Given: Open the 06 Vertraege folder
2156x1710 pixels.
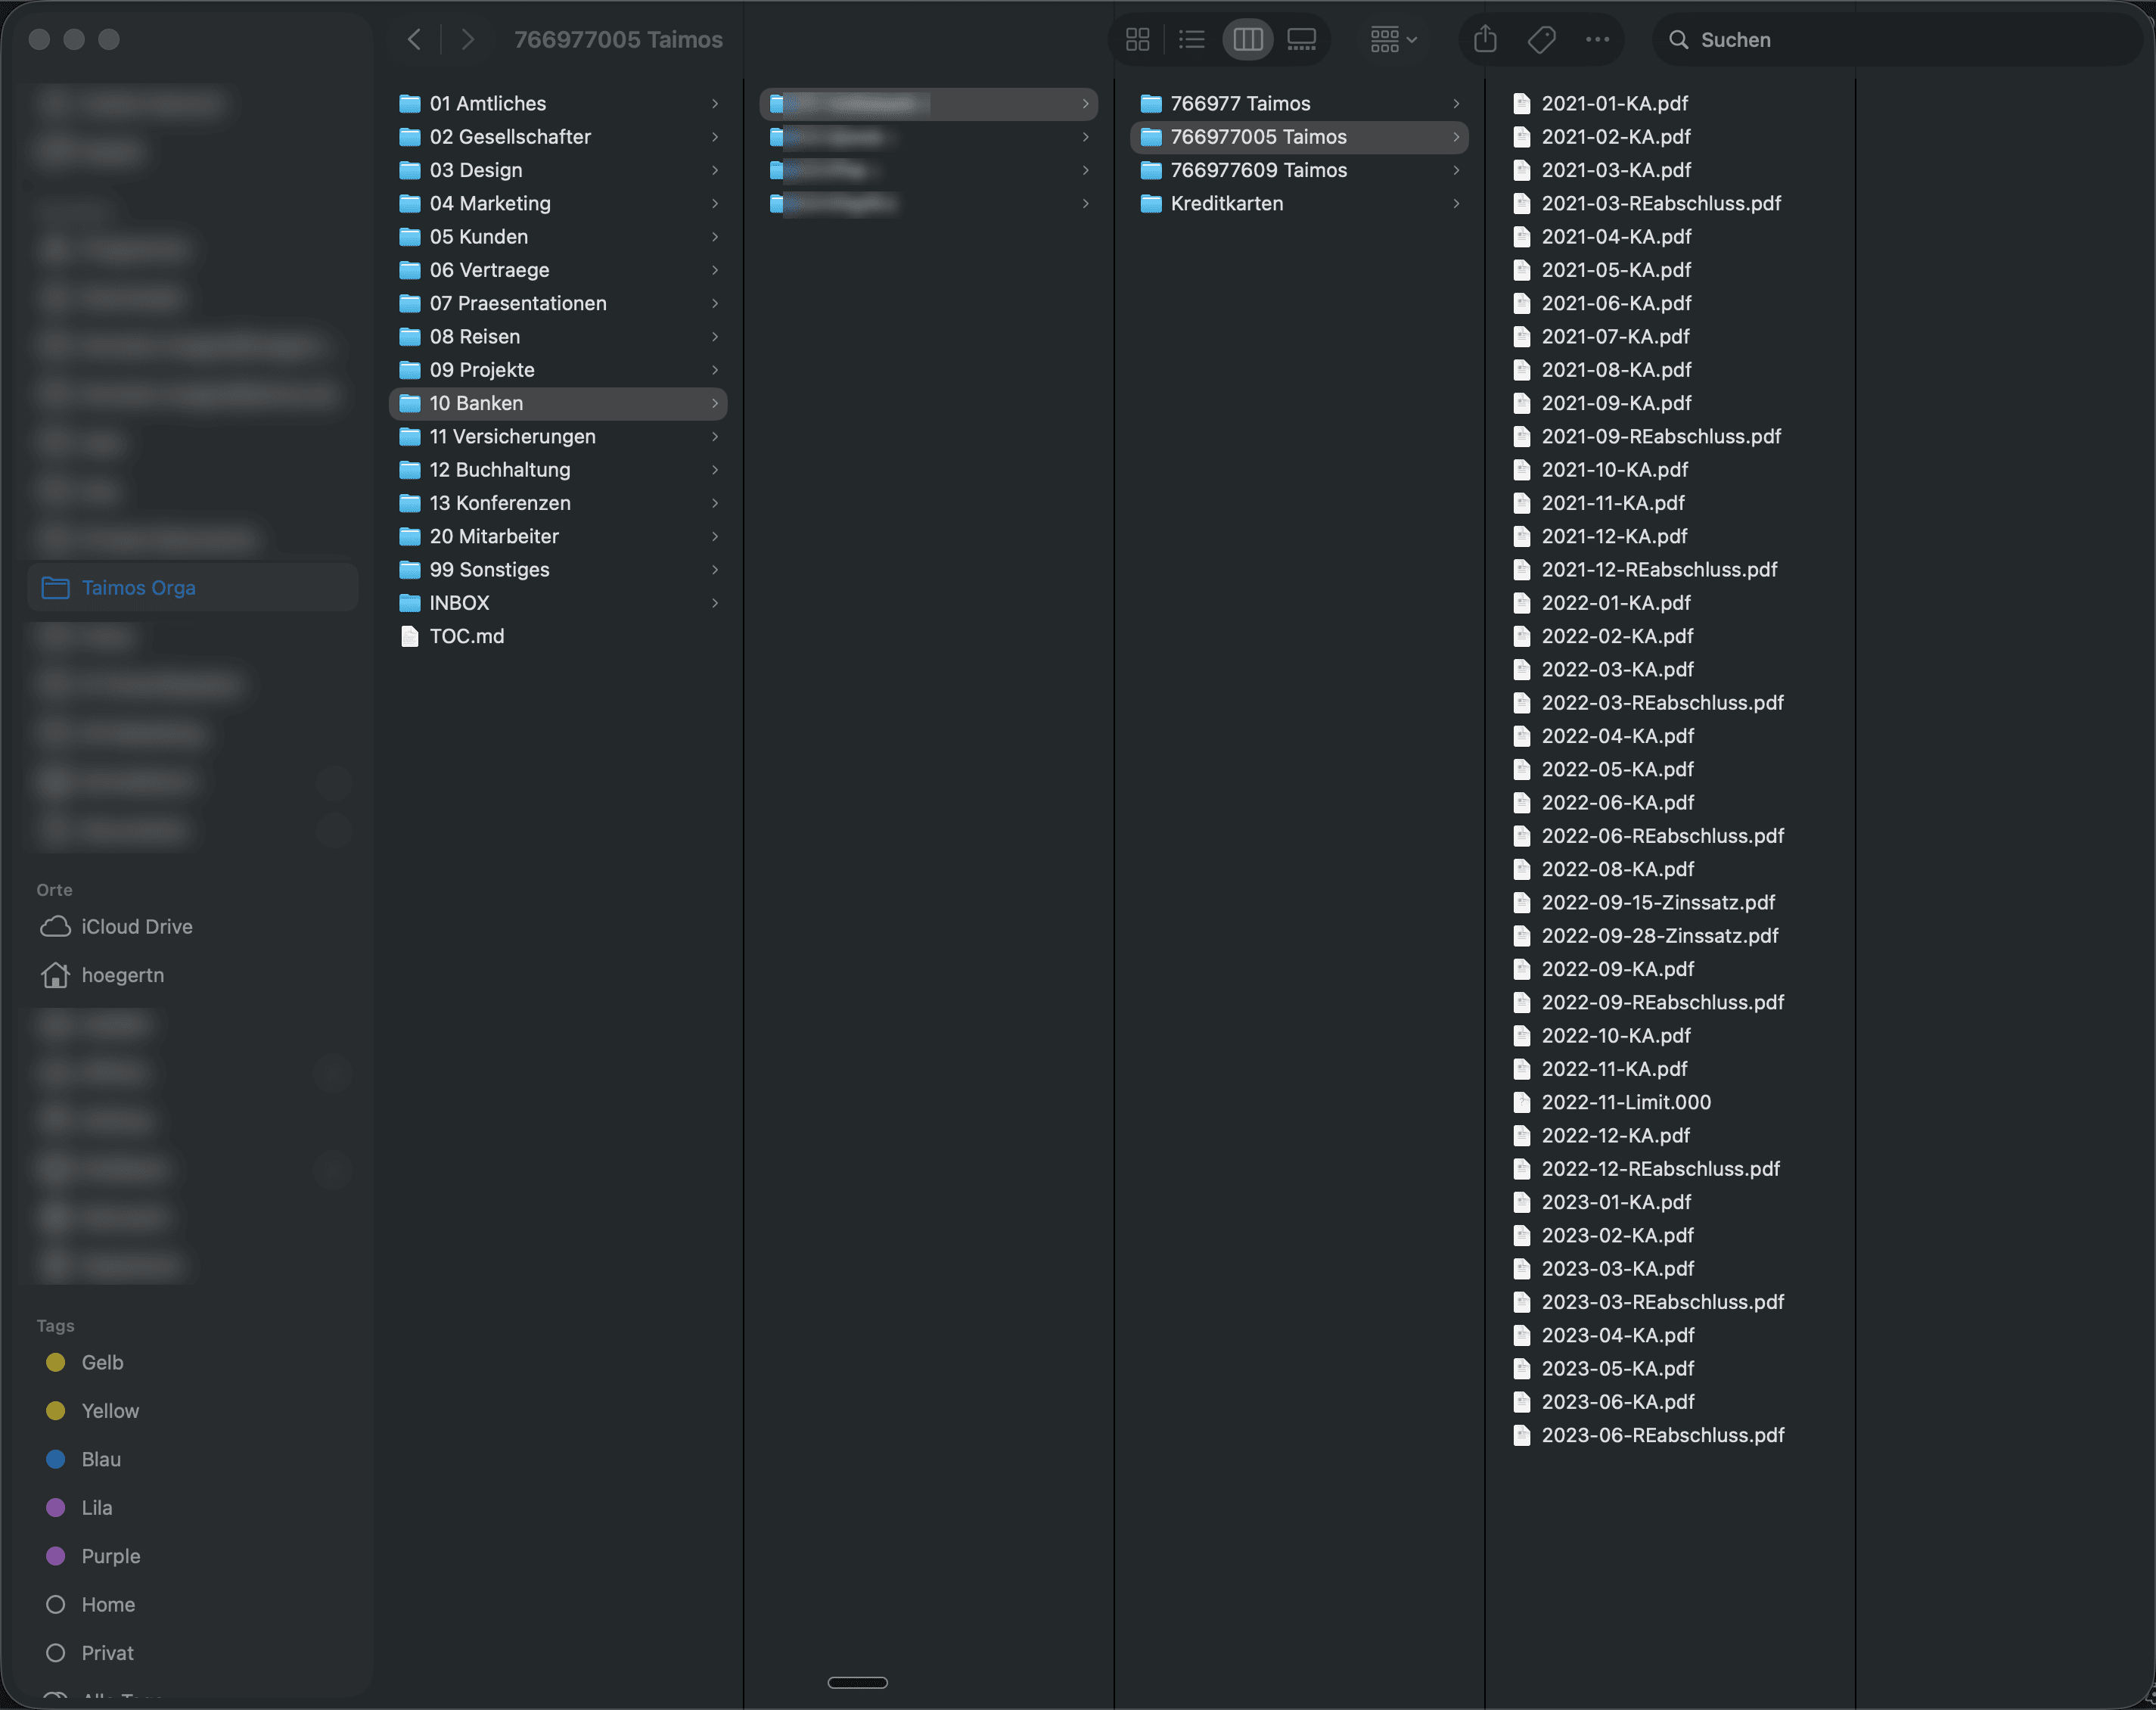Looking at the screenshot, I should pyautogui.click(x=558, y=270).
